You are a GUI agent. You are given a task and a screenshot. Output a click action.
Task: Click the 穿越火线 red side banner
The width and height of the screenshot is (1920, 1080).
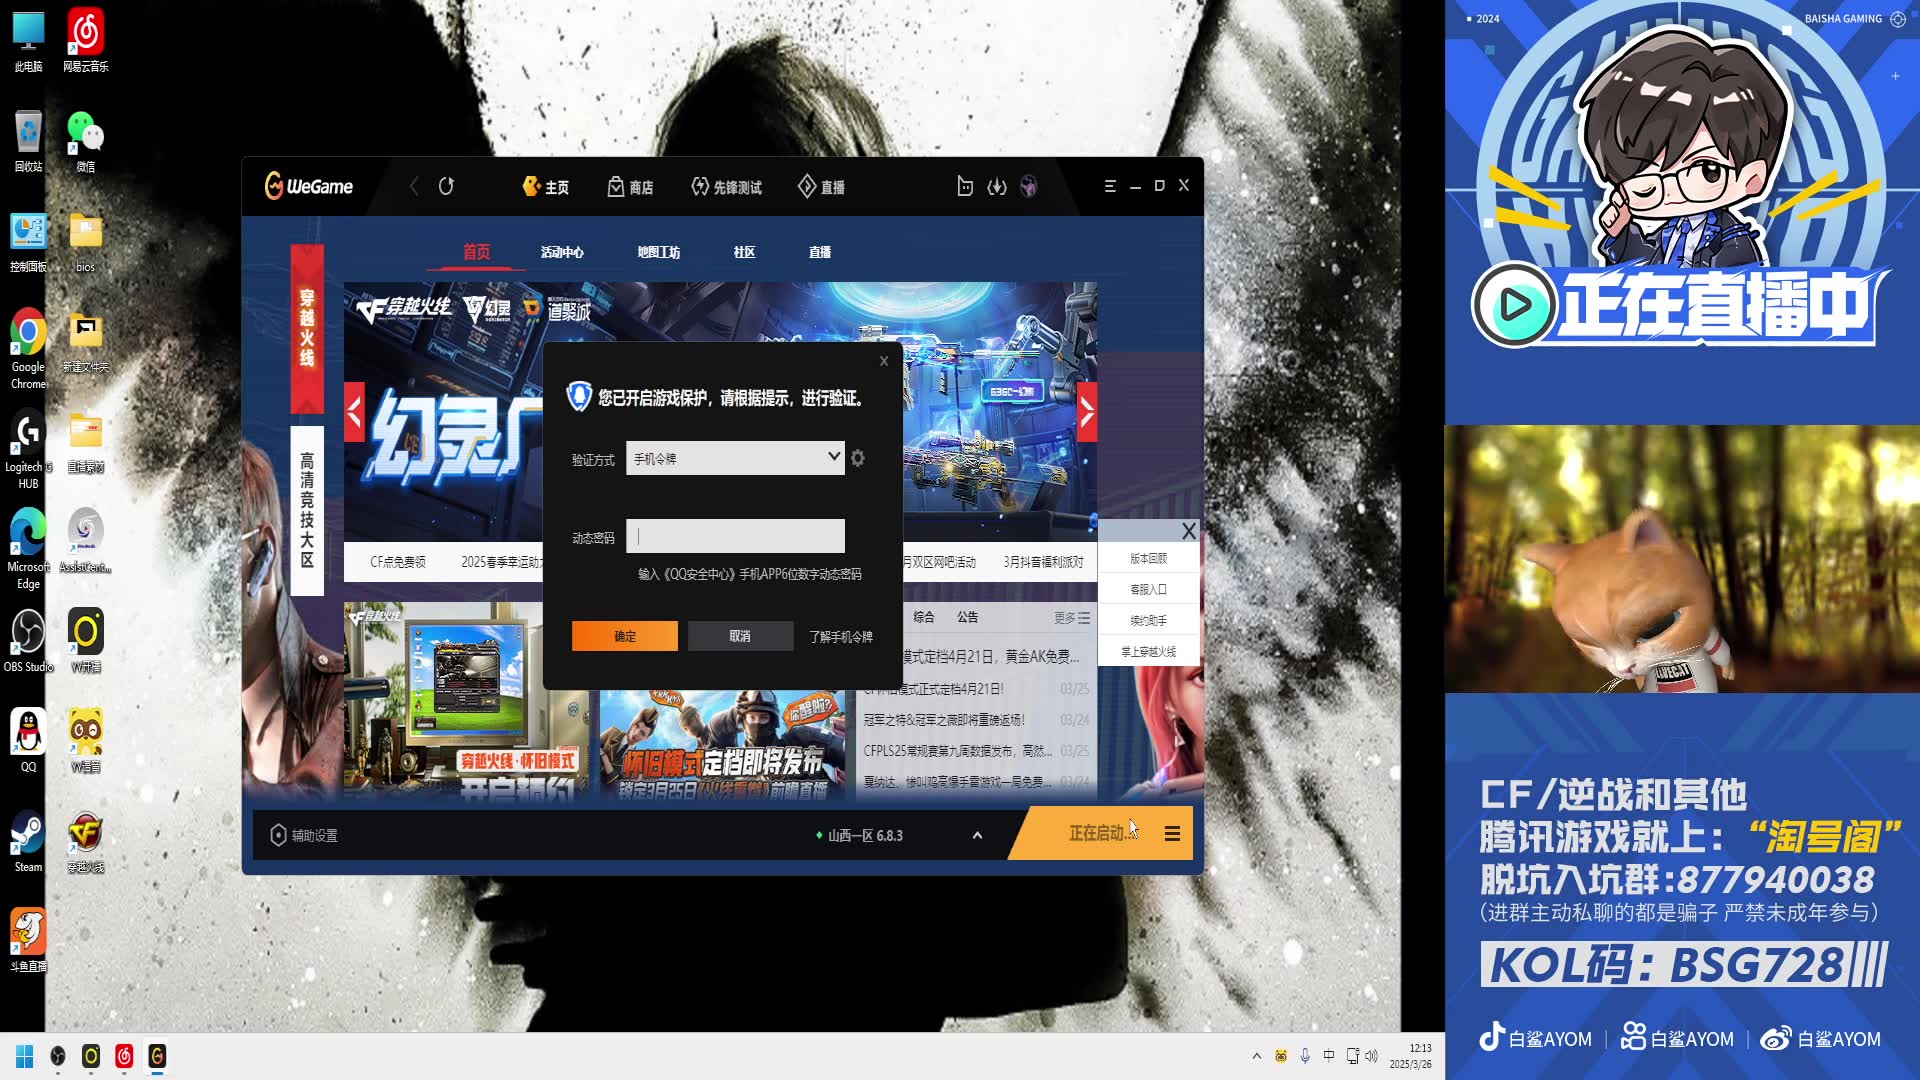pyautogui.click(x=307, y=328)
